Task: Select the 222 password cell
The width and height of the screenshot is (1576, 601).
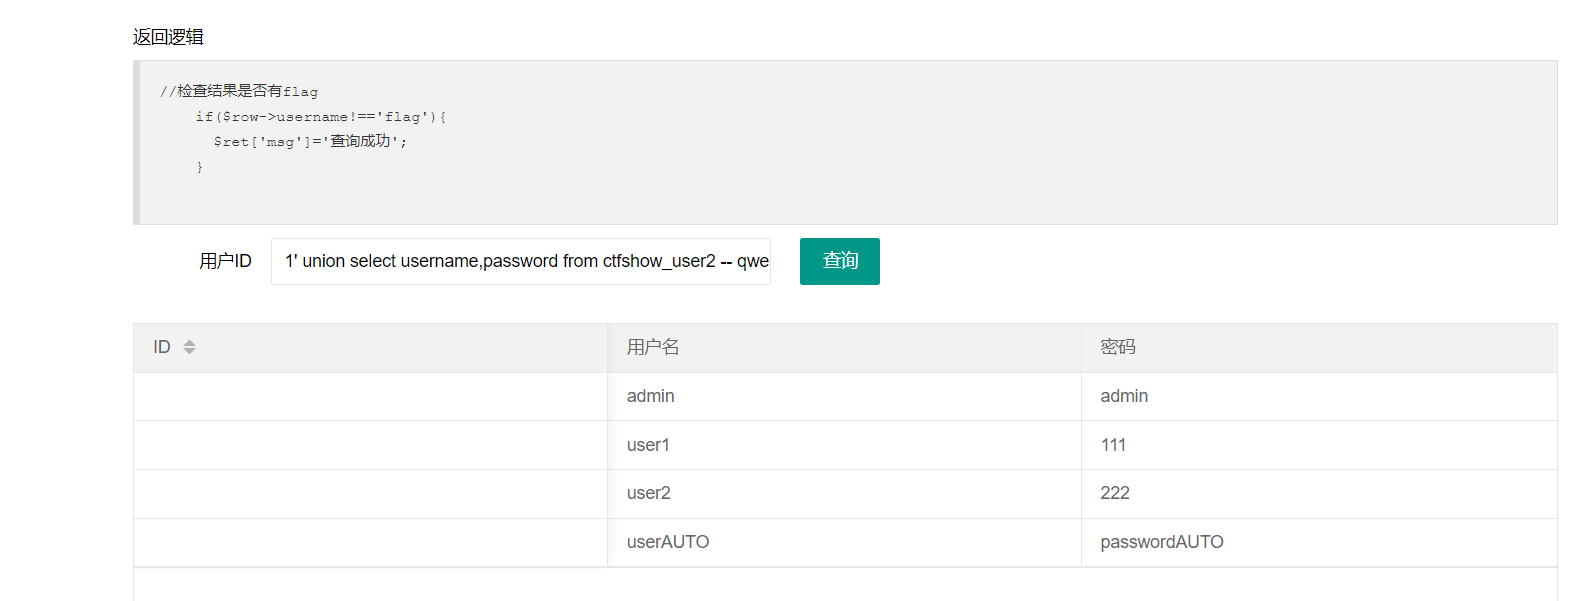Action: [x=1319, y=493]
